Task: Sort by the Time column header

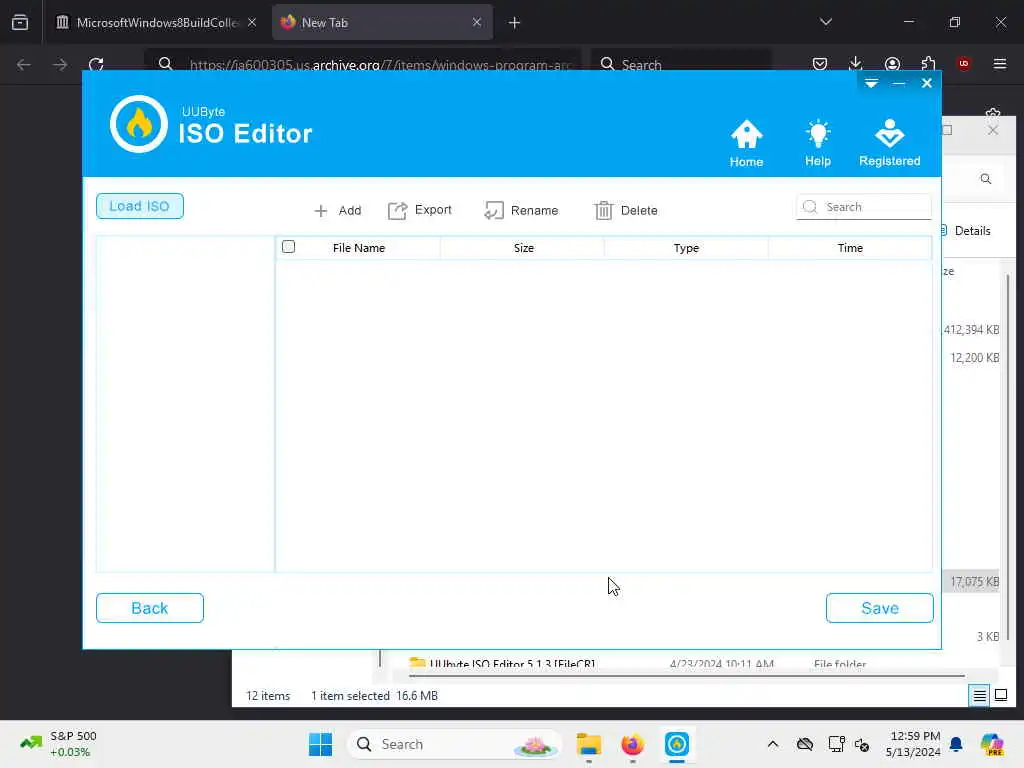Action: 850,248
